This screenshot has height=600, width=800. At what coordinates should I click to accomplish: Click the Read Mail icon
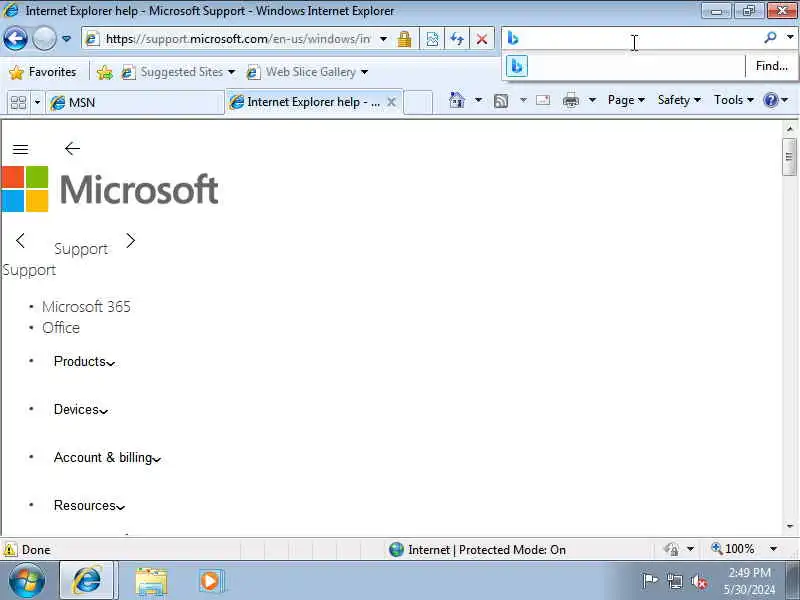543,101
